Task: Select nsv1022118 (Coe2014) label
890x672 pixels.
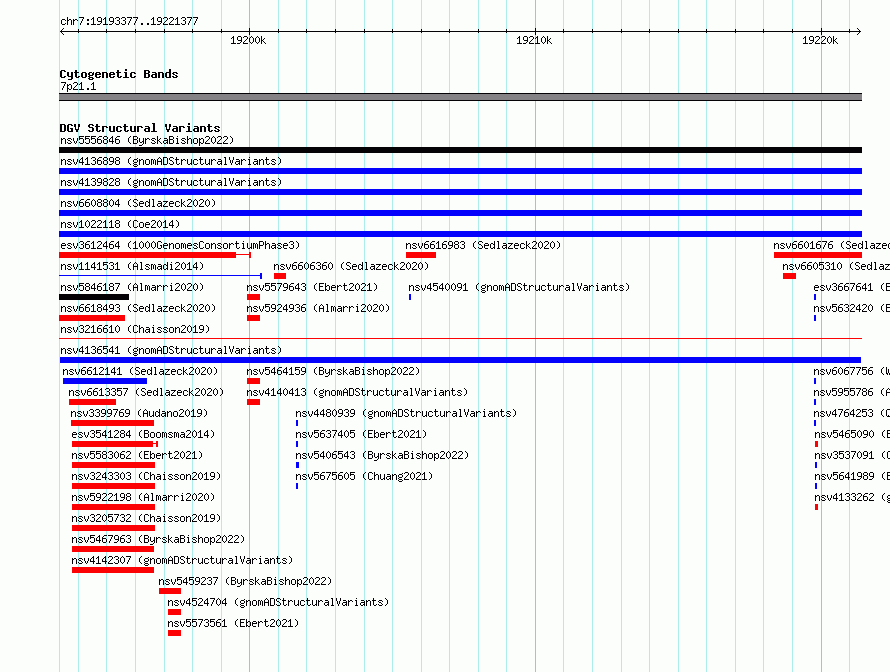Action: click(x=120, y=224)
